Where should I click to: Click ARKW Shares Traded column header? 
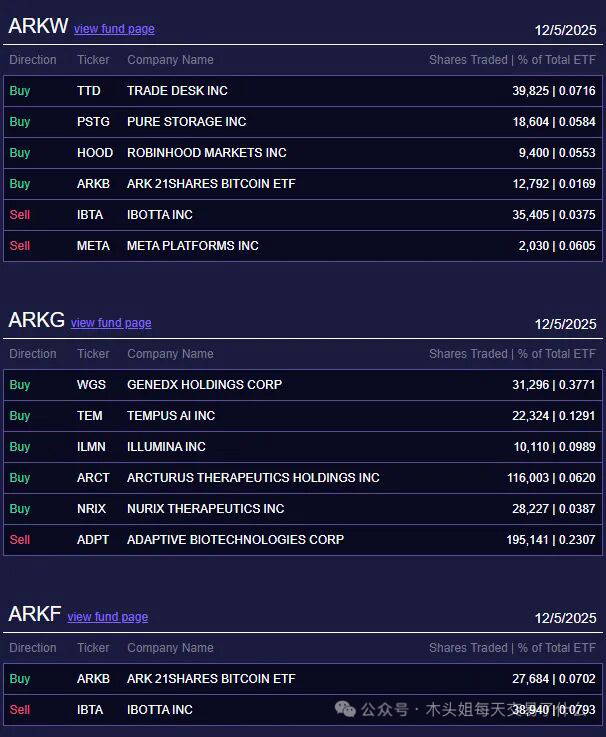(512, 60)
